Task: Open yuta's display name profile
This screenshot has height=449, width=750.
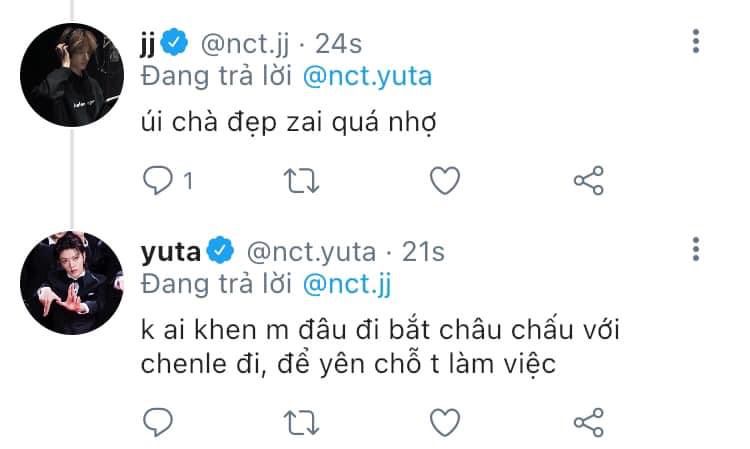Action: (171, 252)
